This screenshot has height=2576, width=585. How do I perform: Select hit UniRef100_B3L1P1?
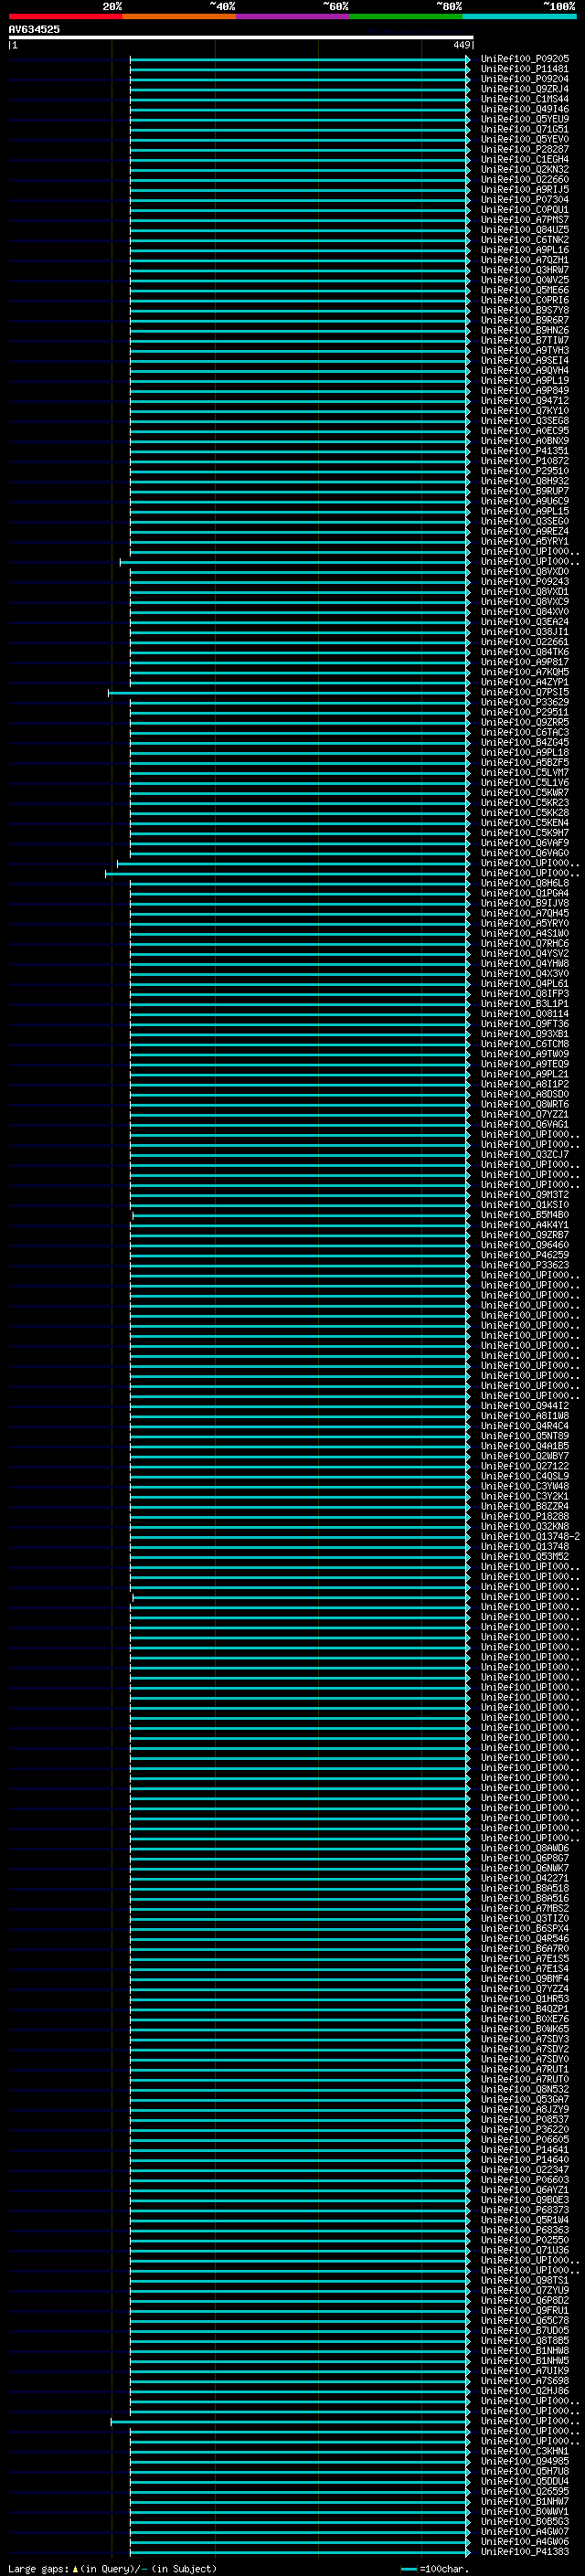pos(524,1003)
